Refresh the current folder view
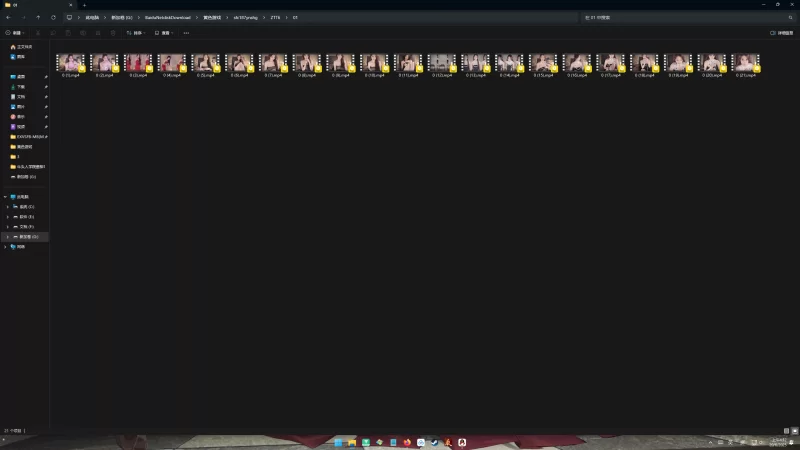 tap(53, 17)
